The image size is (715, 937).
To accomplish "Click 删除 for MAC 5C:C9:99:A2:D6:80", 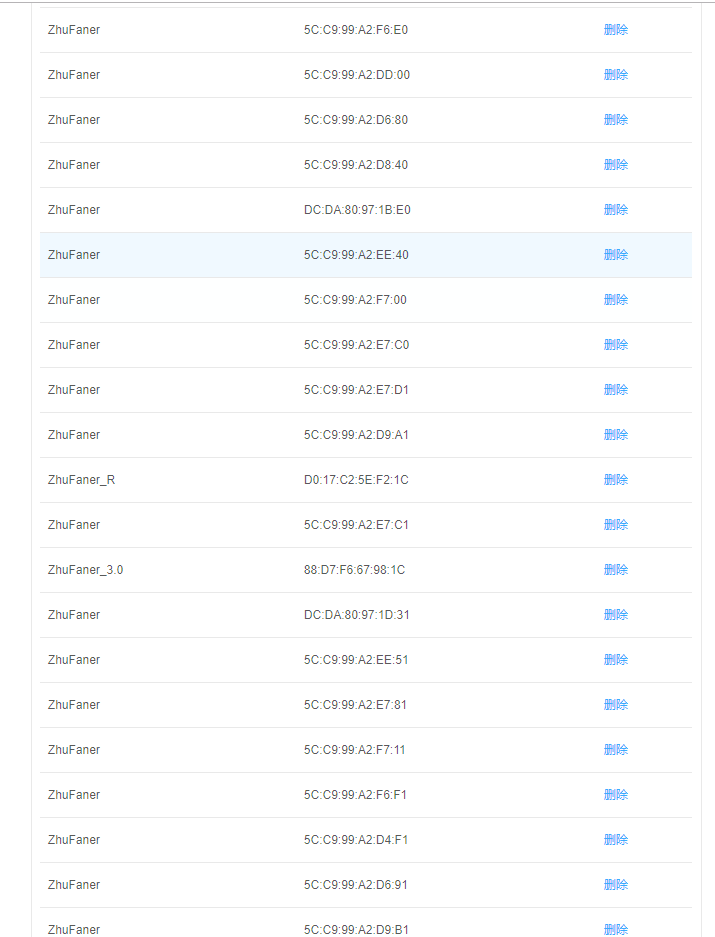I will tap(616, 120).
